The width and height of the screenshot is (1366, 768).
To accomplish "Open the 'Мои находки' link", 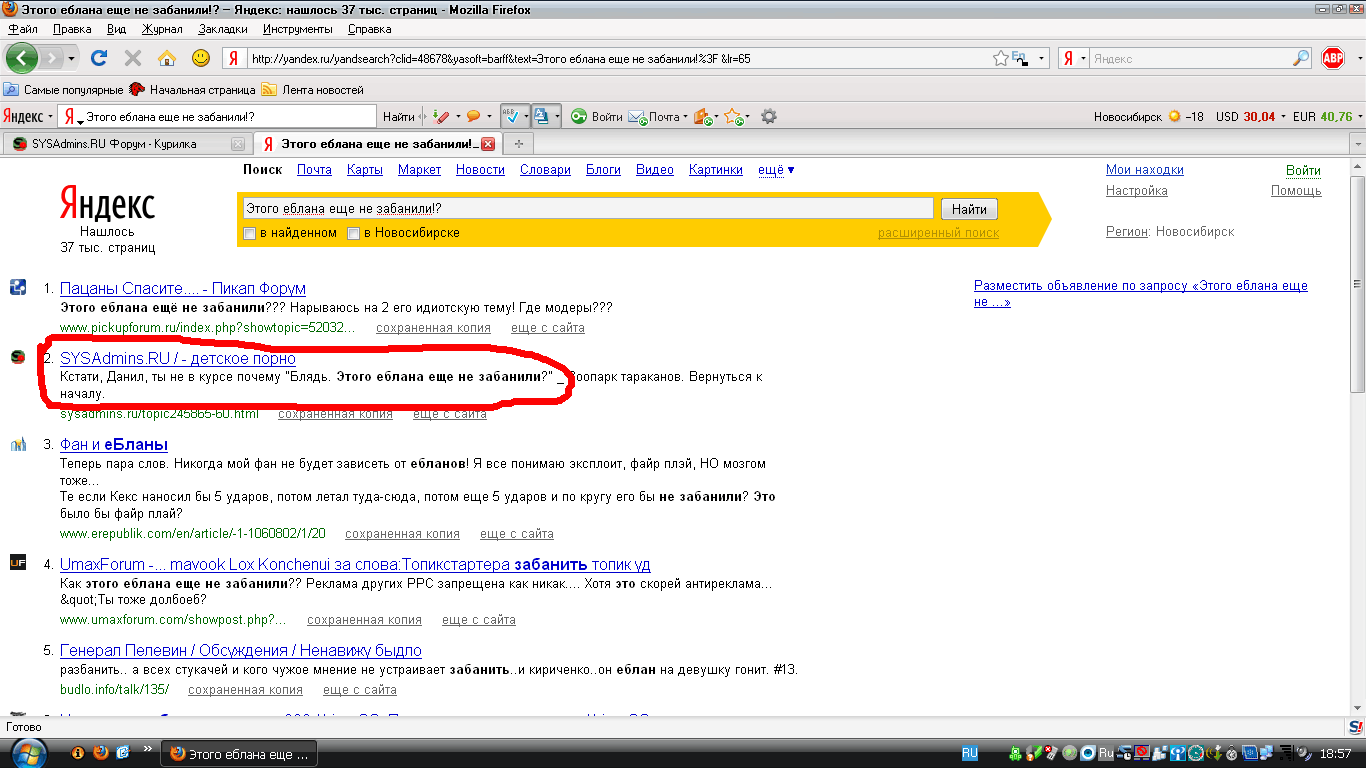I will tap(1145, 170).
